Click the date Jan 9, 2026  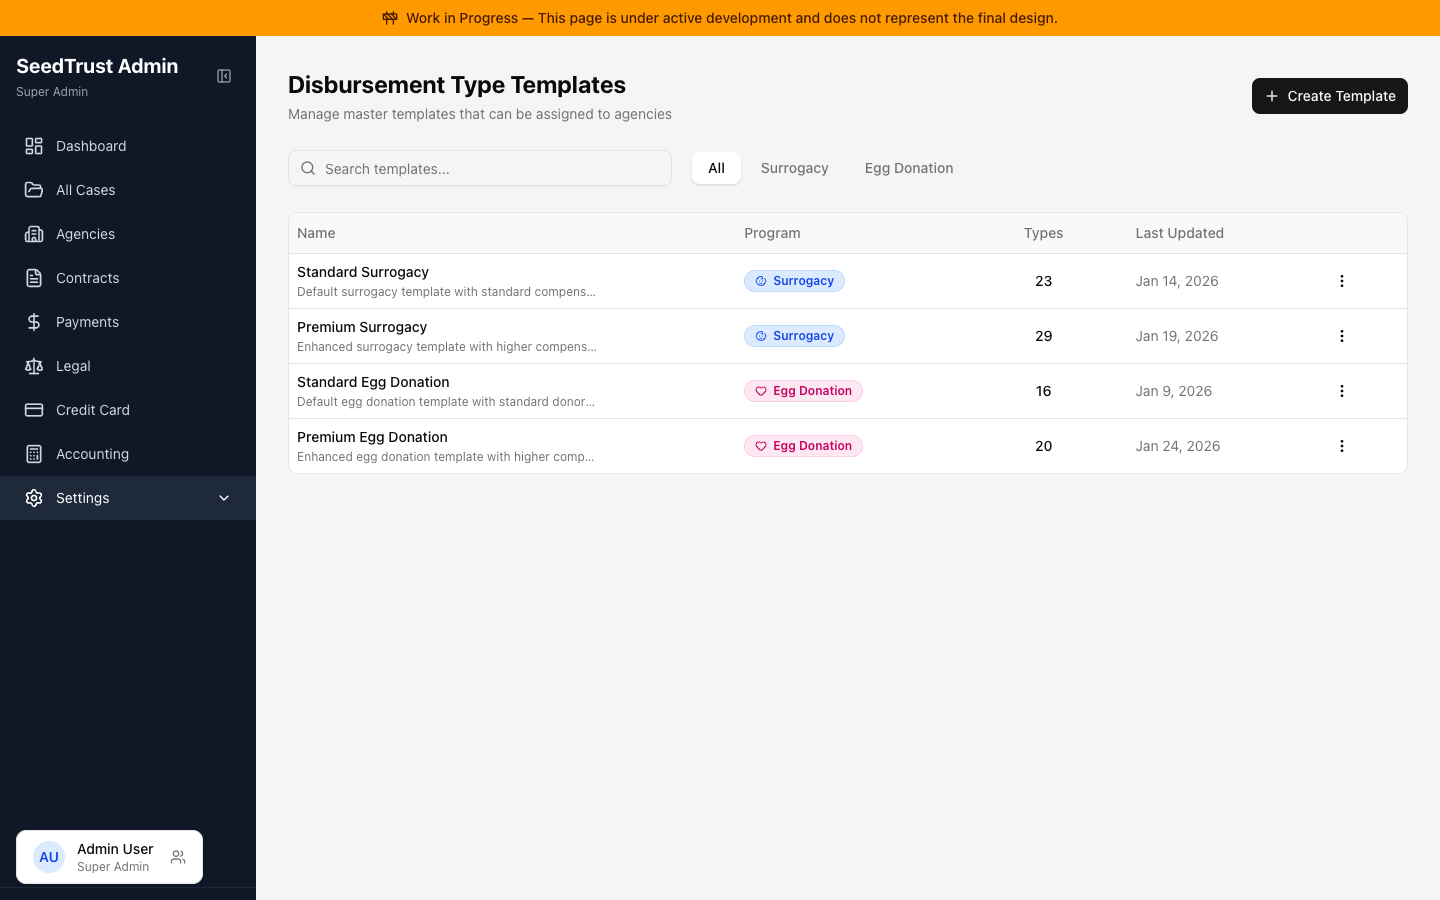click(x=1174, y=391)
